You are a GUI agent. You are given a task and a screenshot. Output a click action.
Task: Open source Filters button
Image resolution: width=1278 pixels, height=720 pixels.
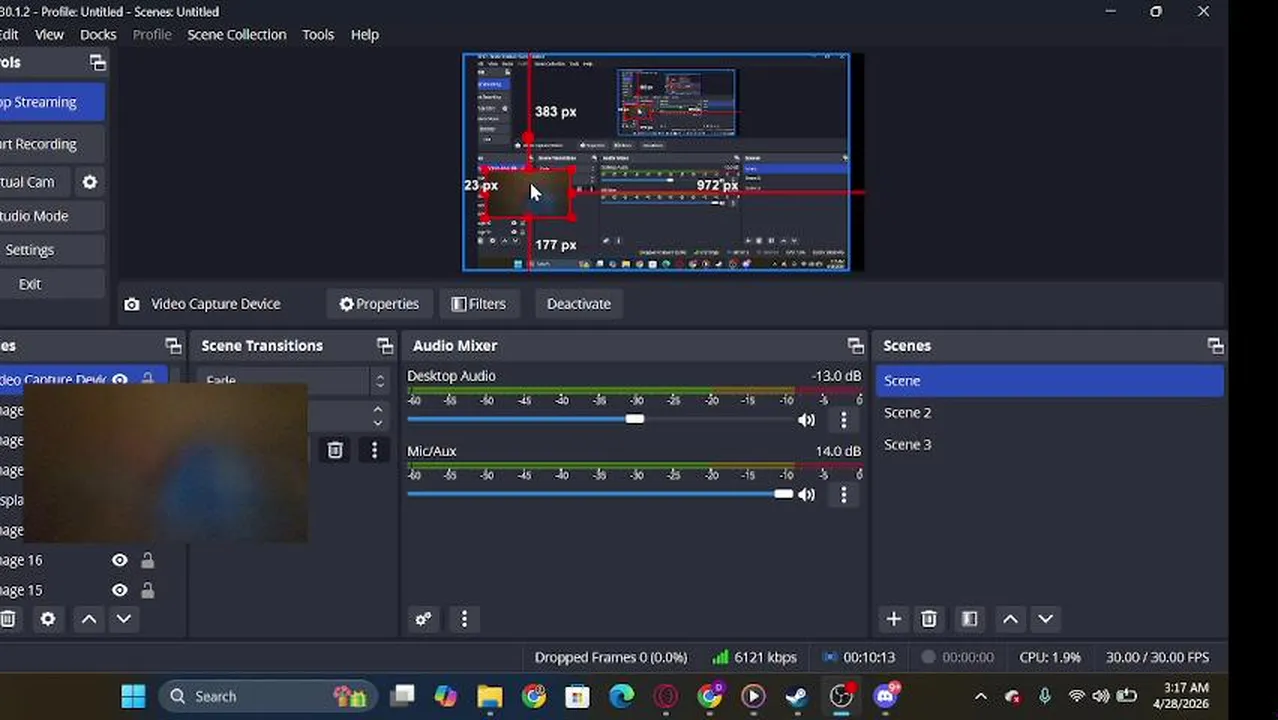point(478,304)
